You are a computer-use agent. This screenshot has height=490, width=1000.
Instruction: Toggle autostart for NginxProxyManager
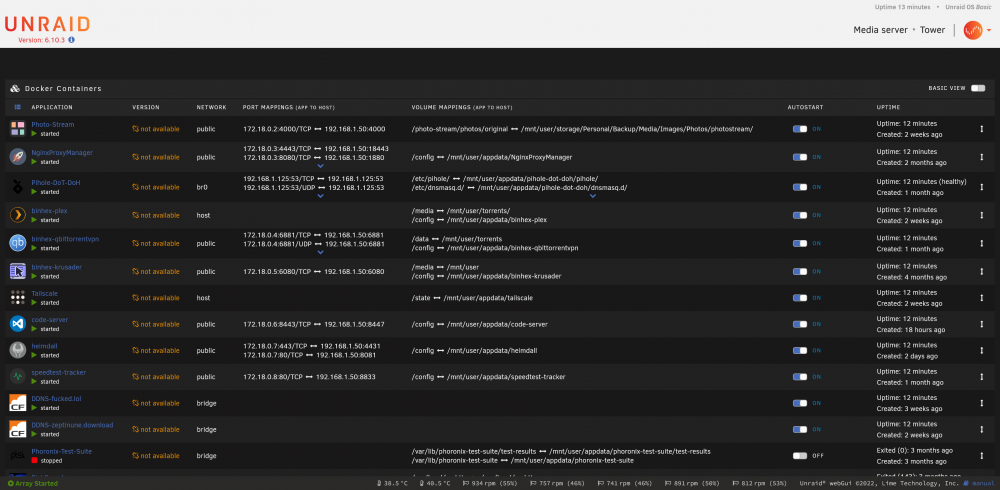point(800,157)
